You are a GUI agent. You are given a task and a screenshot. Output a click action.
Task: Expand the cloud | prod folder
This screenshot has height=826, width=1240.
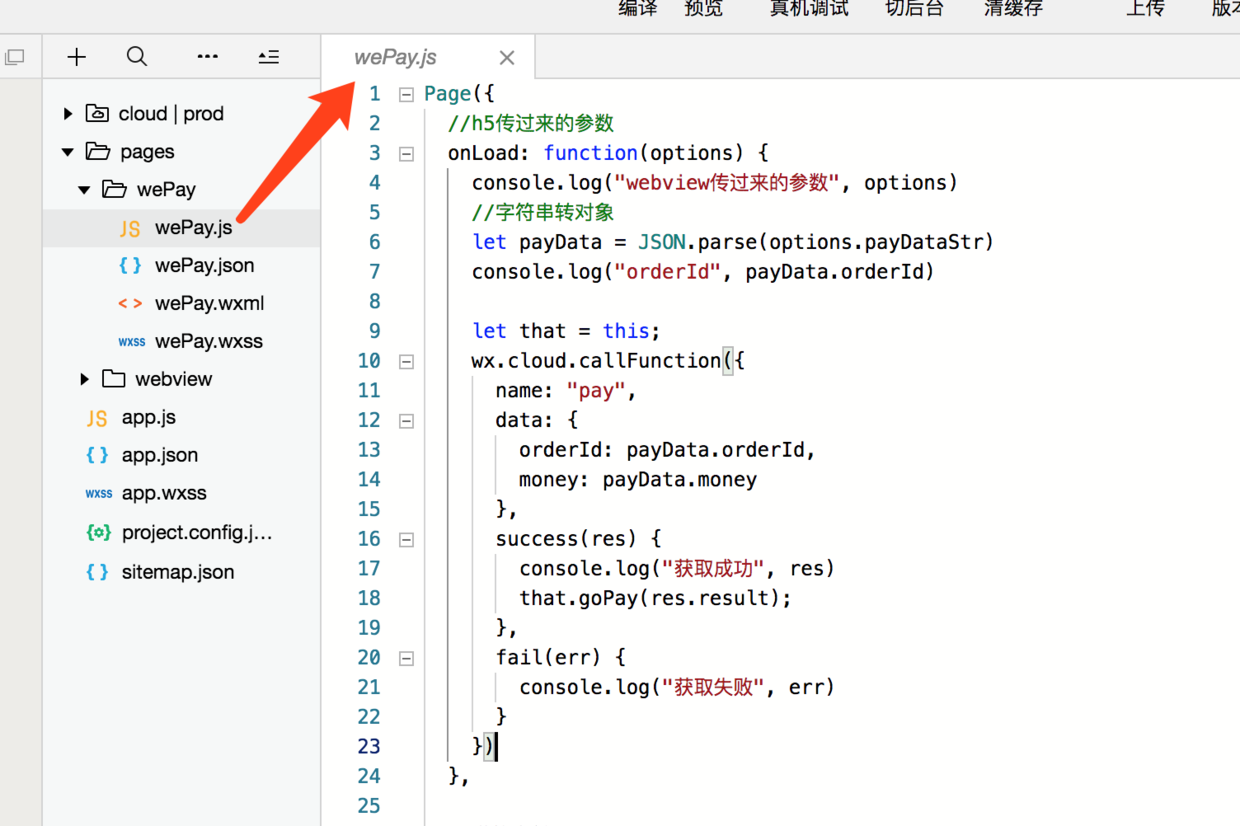tap(68, 114)
